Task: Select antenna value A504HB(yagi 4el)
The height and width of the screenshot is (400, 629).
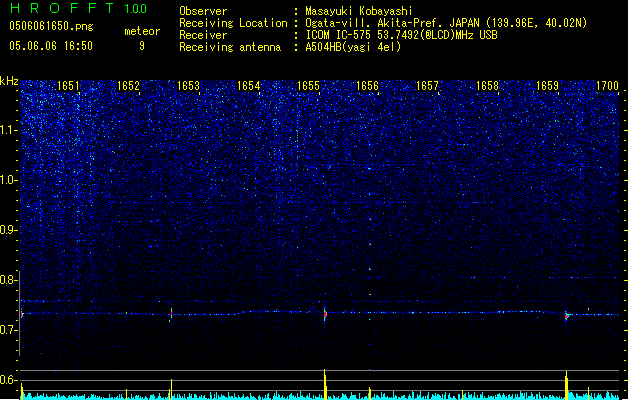Action: pyautogui.click(x=353, y=47)
